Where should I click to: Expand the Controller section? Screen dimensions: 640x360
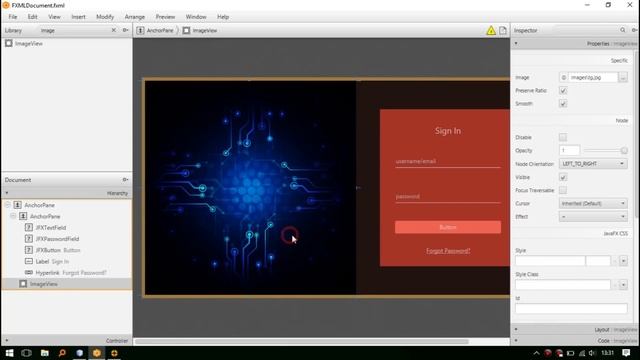click(67, 340)
